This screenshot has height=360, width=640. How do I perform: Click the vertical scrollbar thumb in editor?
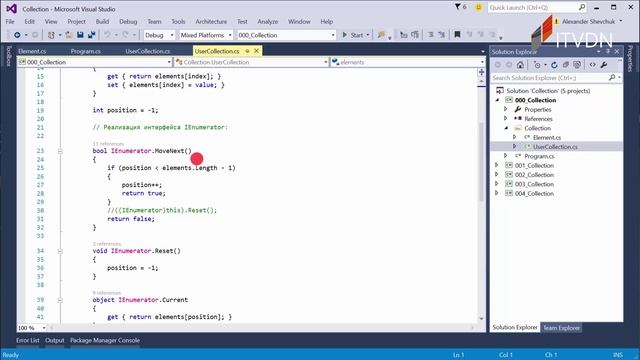point(482,161)
